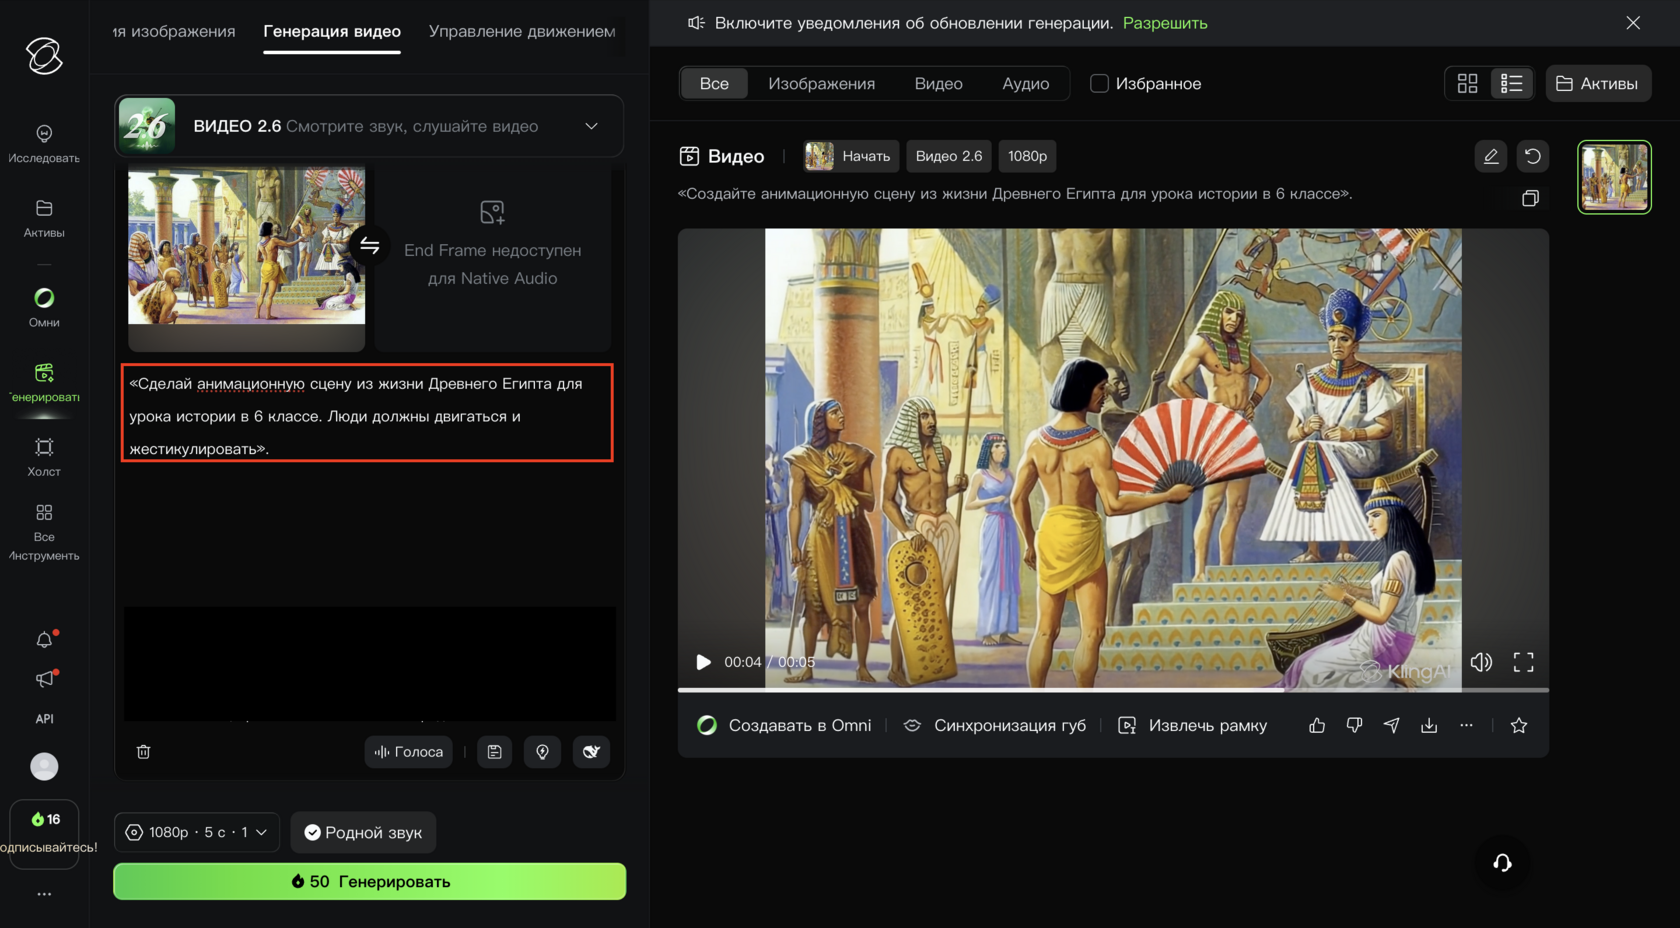Enter fullscreen video mode
This screenshot has width=1680, height=928.
point(1523,662)
